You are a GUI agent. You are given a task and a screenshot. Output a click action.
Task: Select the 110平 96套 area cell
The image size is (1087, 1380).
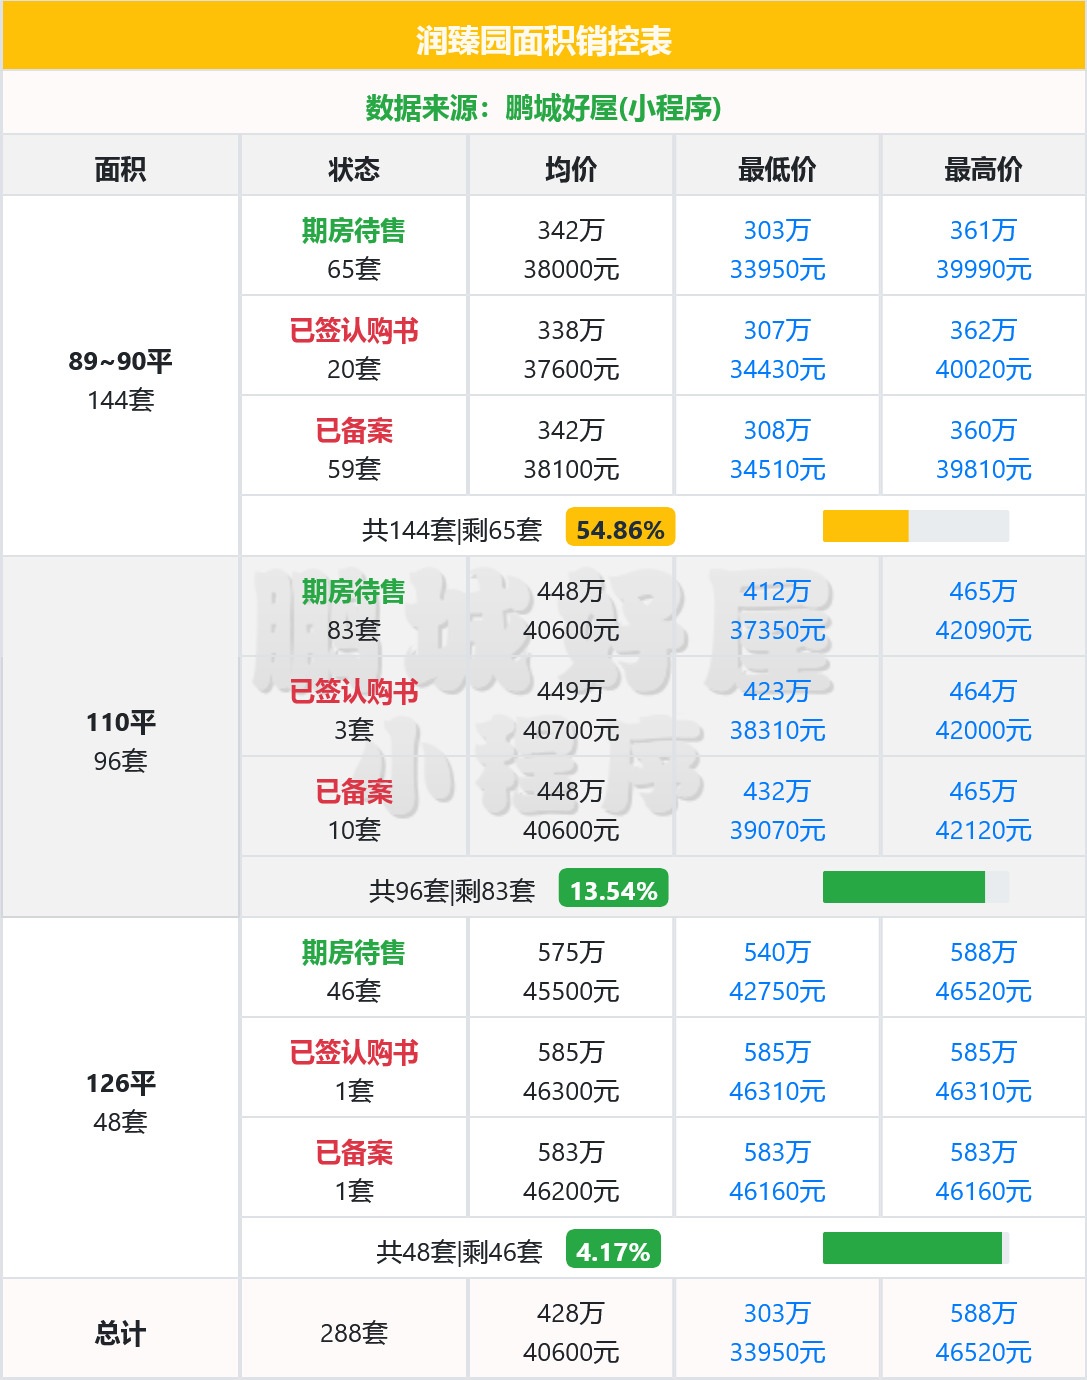120,740
